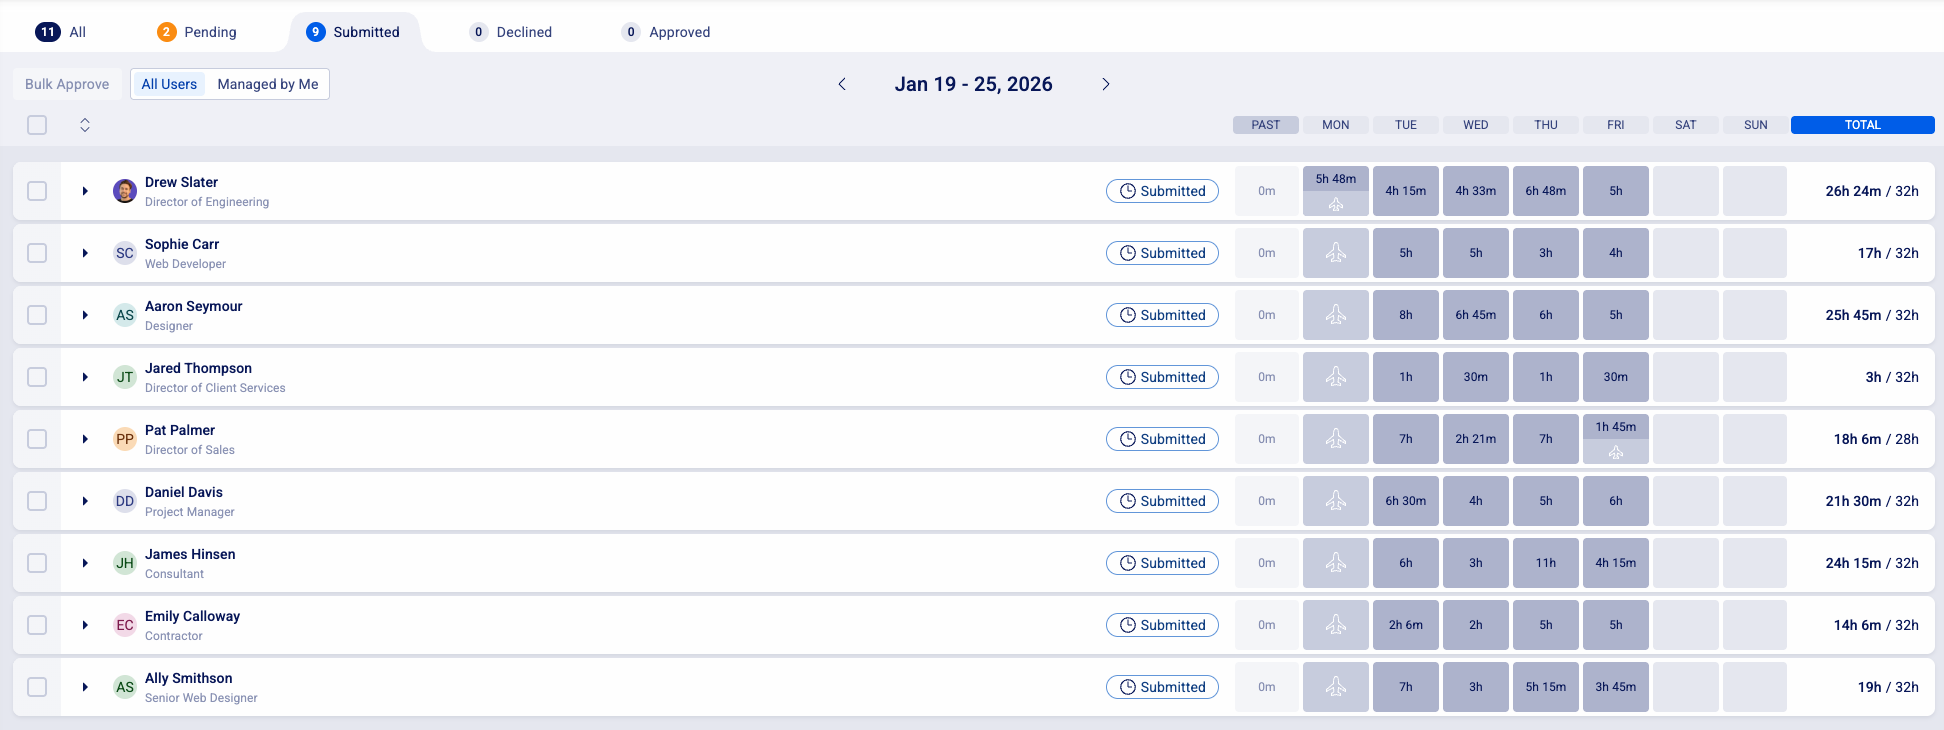Expand Ally Smithson's row
The width and height of the screenshot is (1944, 730).
coord(85,687)
